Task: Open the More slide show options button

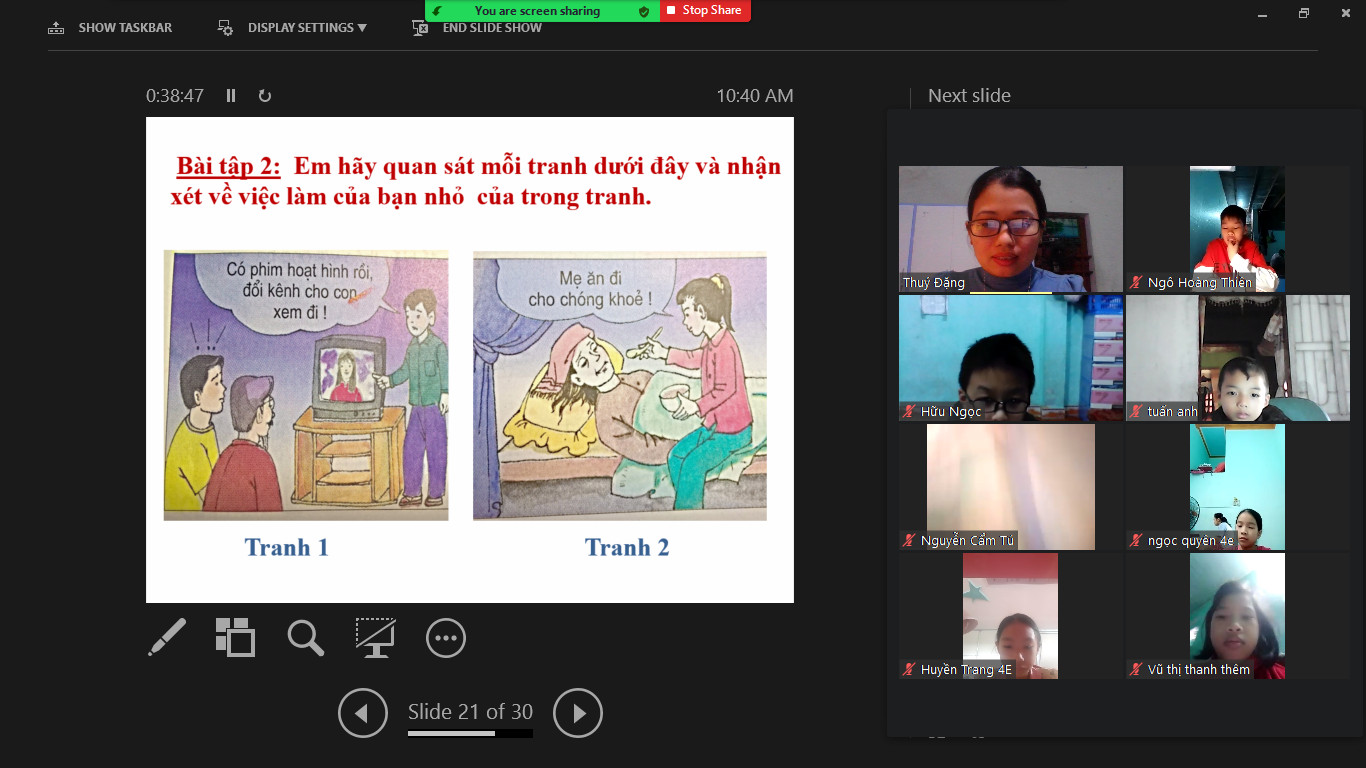Action: point(446,637)
